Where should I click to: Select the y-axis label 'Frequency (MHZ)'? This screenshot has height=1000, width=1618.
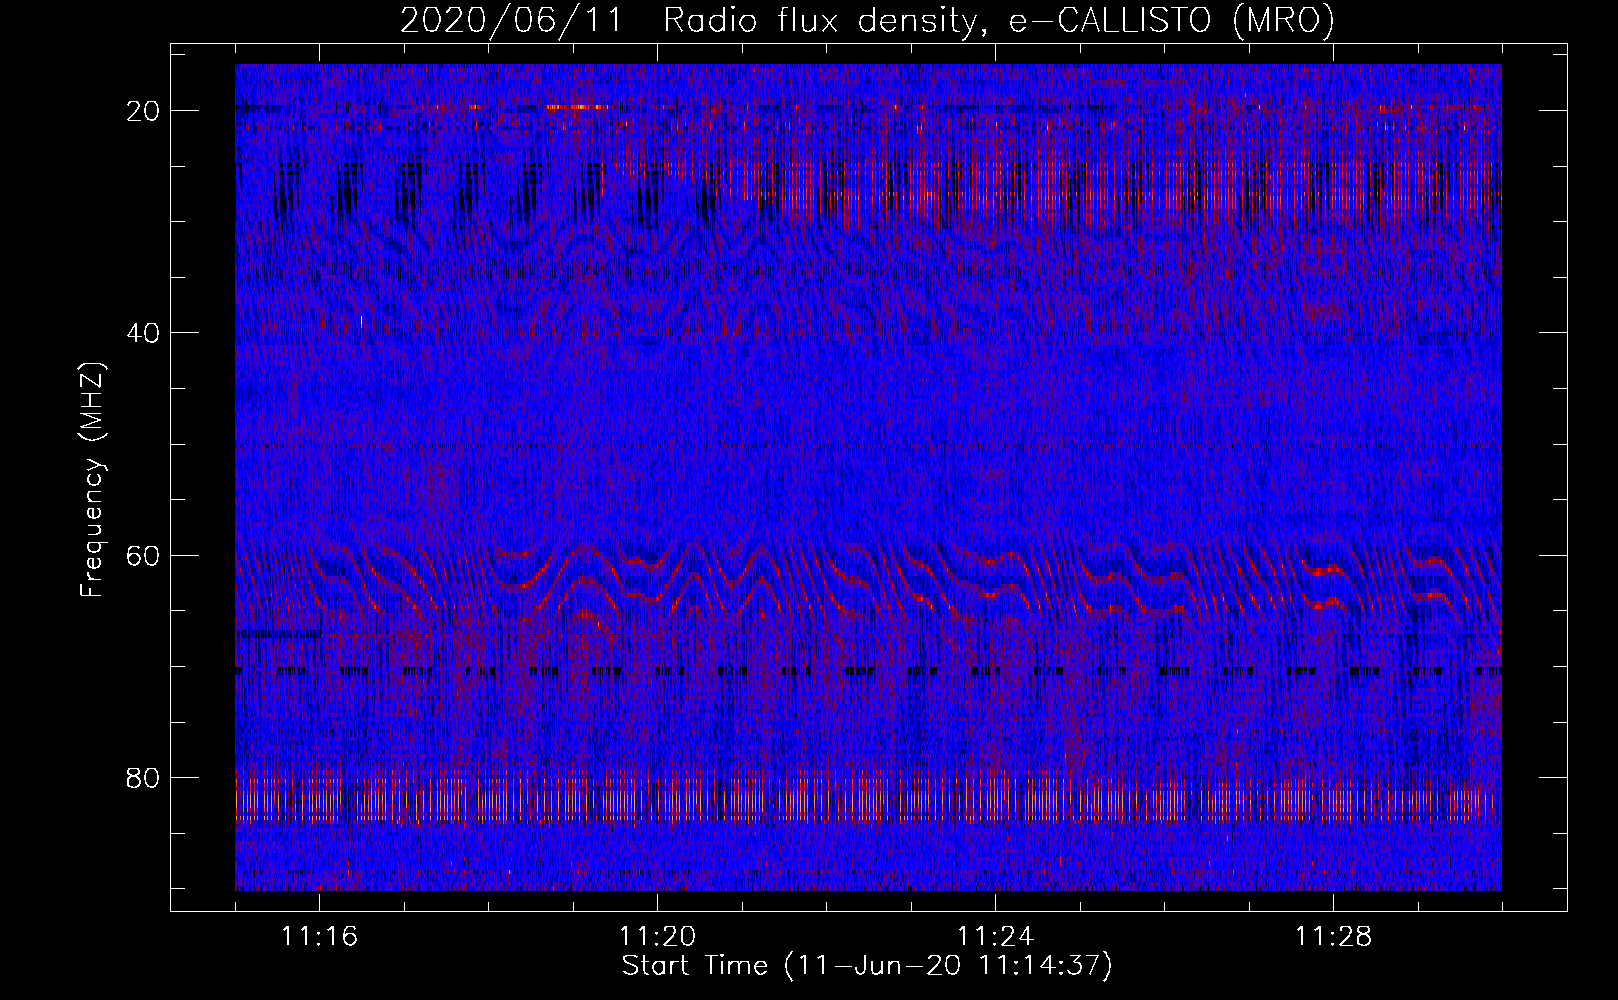92,481
